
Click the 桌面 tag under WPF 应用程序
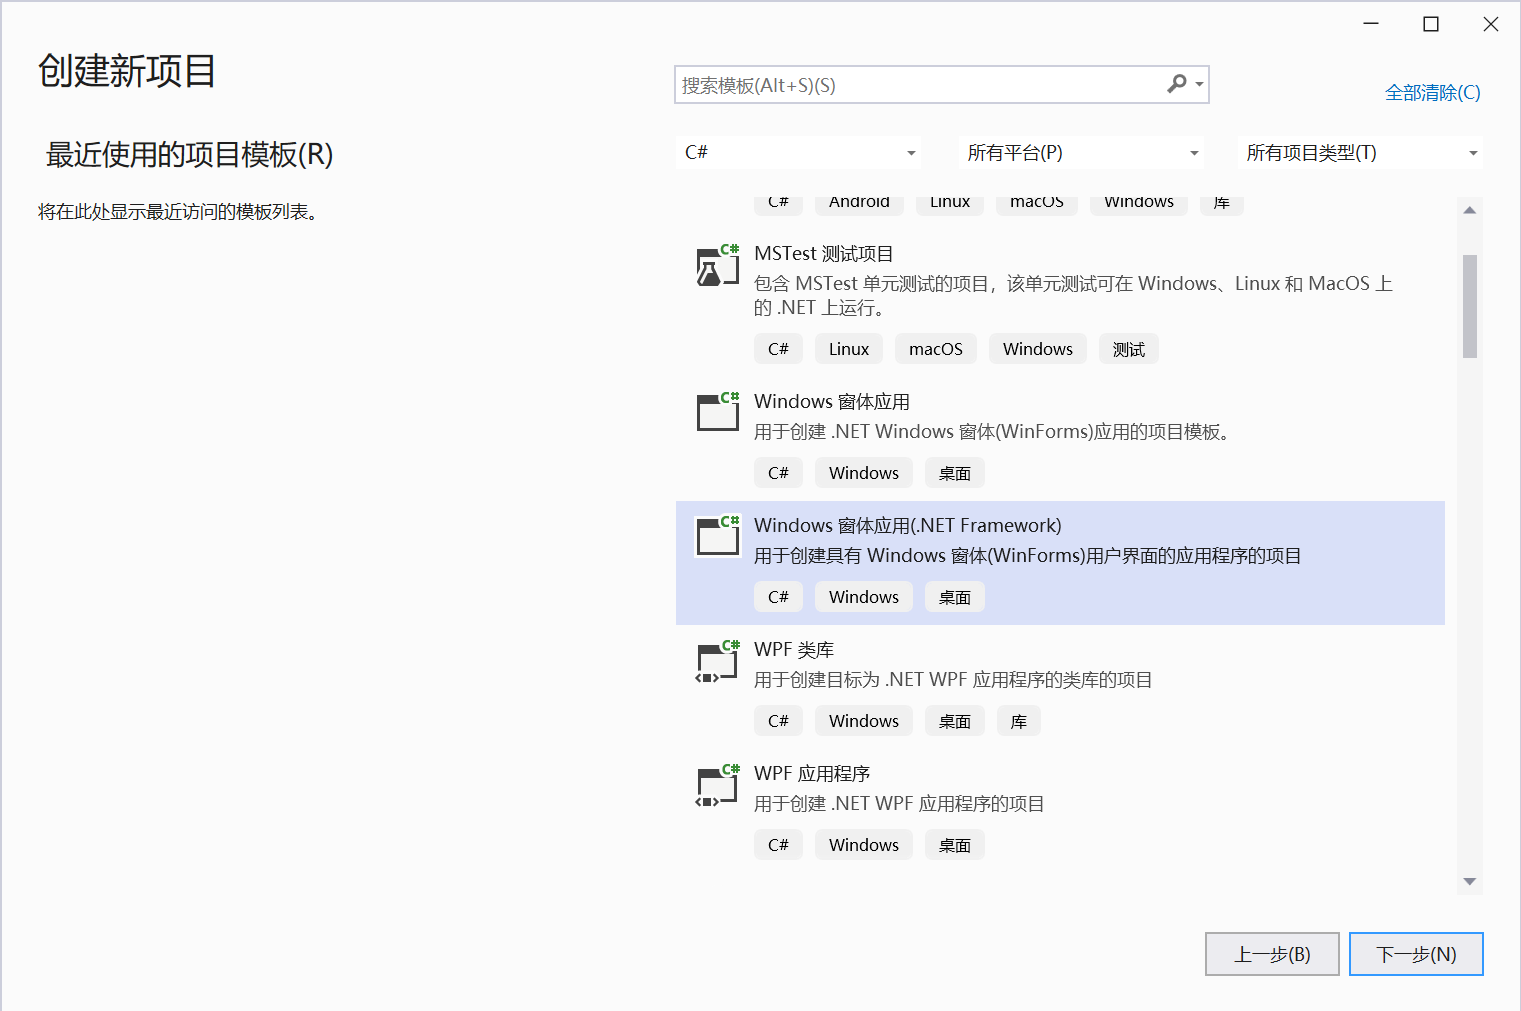(x=955, y=845)
